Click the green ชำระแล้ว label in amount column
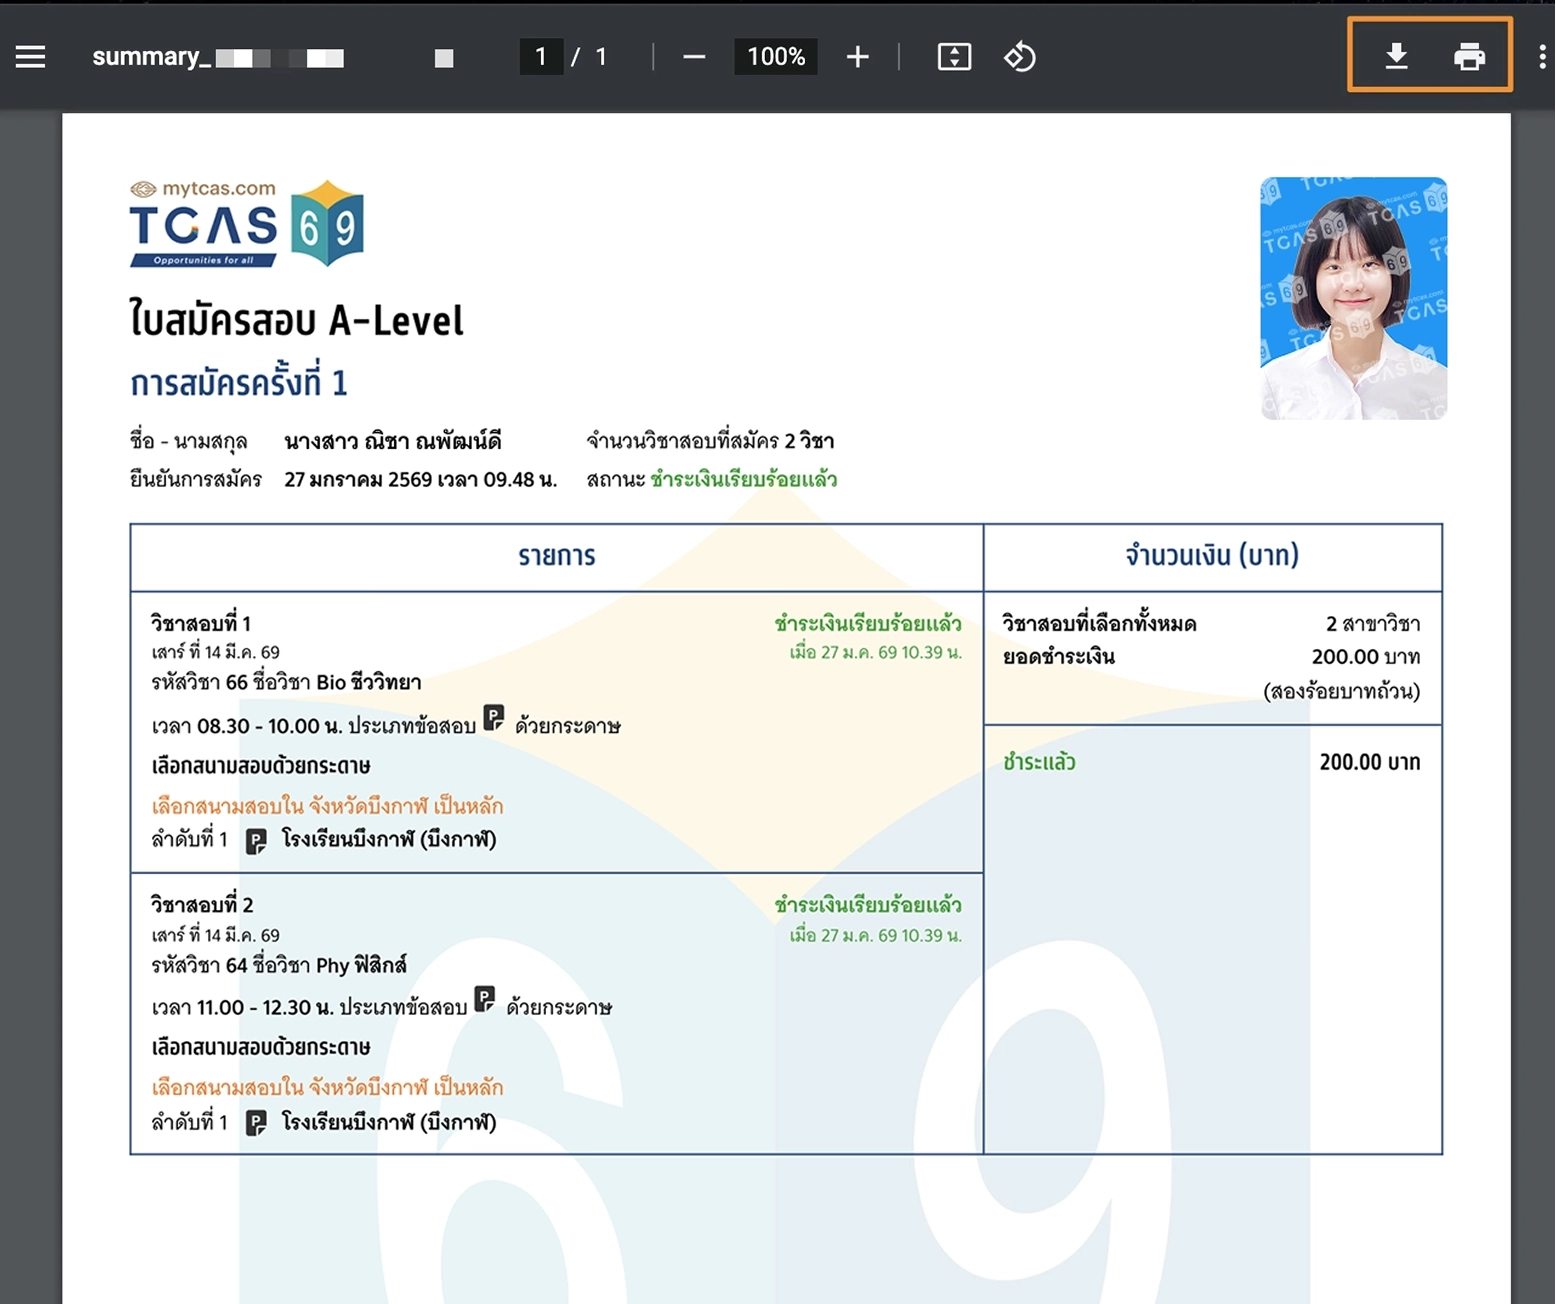This screenshot has height=1304, width=1556. click(x=1039, y=762)
